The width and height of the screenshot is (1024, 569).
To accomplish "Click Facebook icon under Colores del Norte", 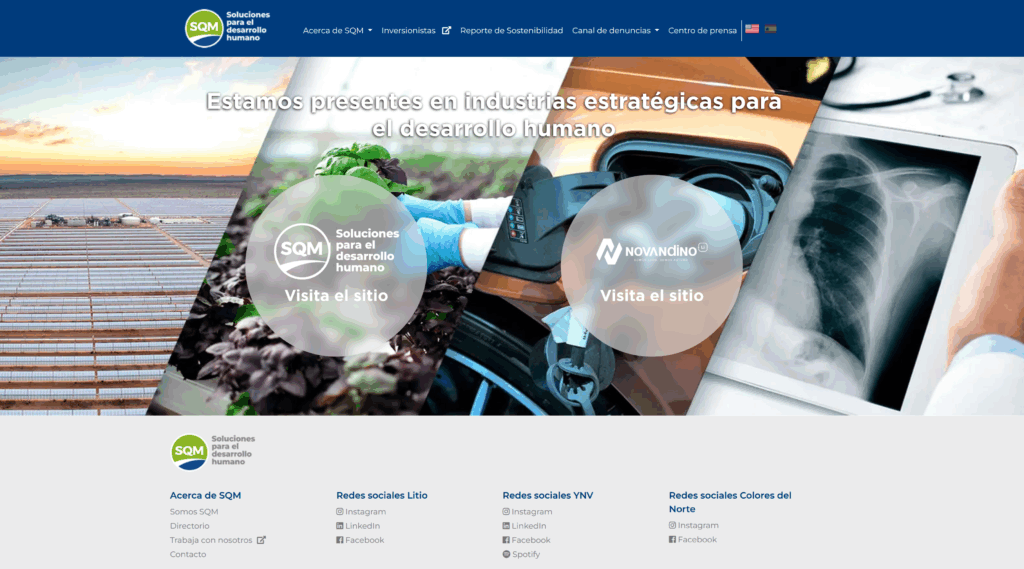I will coord(672,540).
